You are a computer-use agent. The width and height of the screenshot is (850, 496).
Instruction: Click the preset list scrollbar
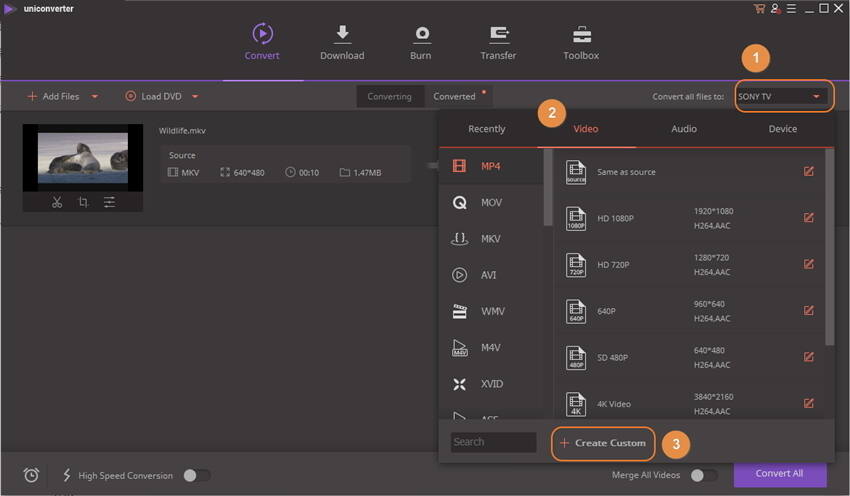point(829,247)
